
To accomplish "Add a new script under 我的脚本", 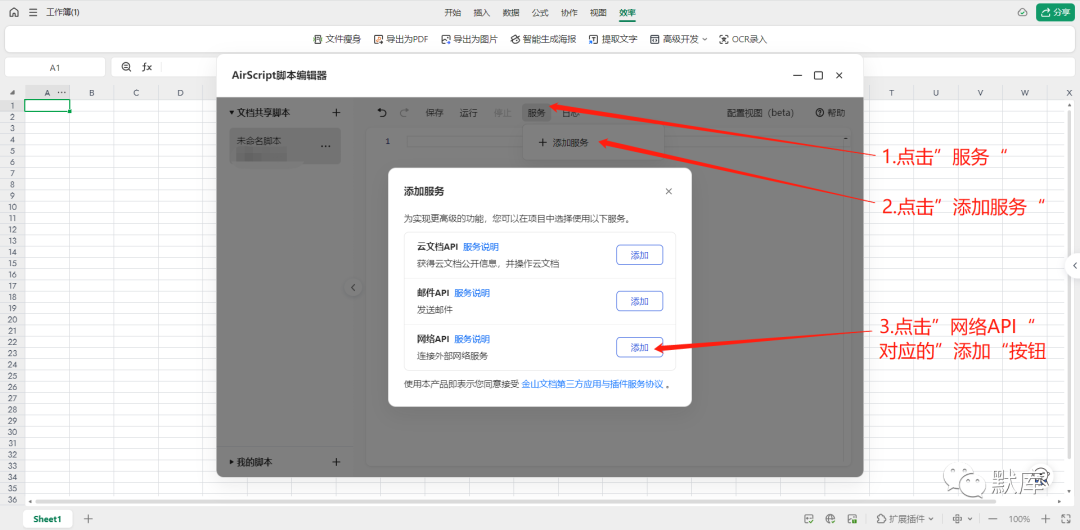I will [x=336, y=462].
